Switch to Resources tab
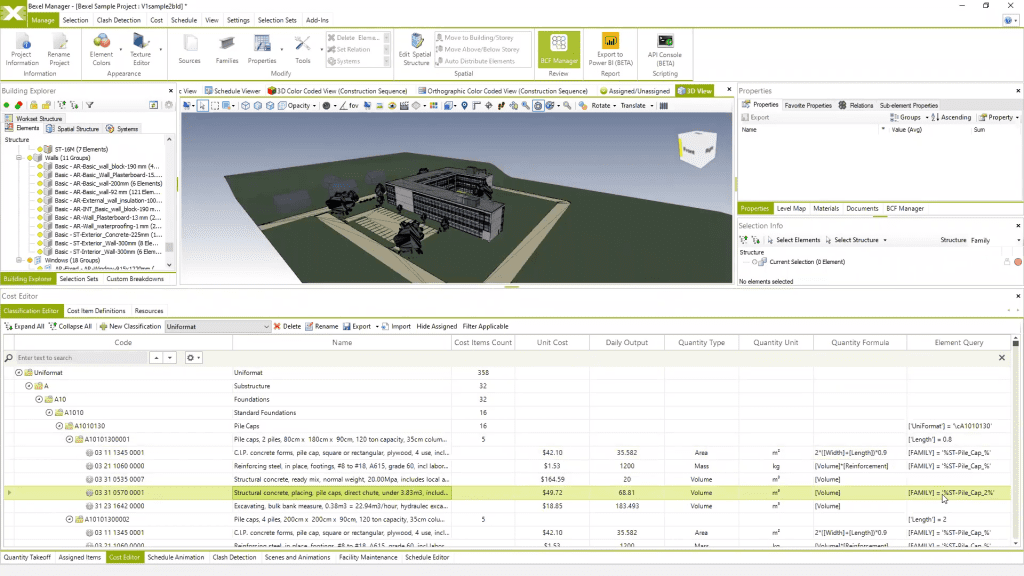The image size is (1024, 576). click(149, 311)
